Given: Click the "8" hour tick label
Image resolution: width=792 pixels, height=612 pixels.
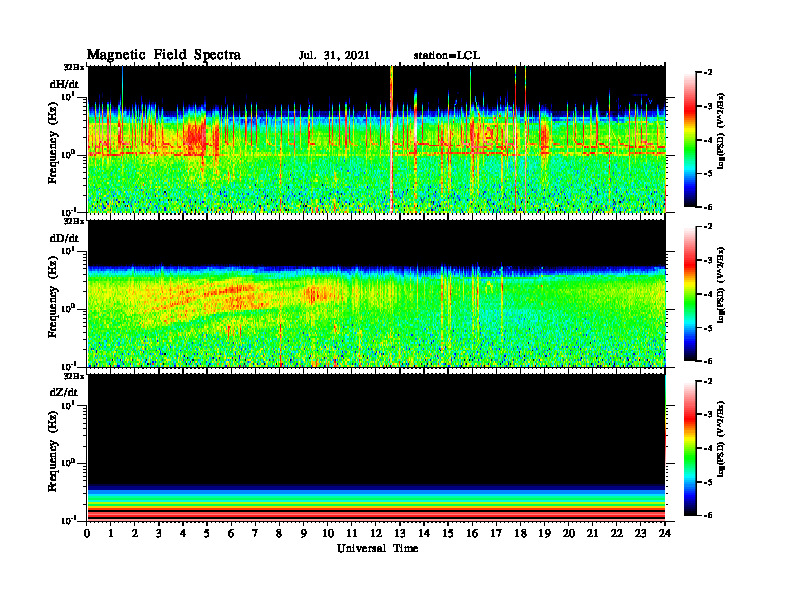Looking at the screenshot, I should 279,533.
